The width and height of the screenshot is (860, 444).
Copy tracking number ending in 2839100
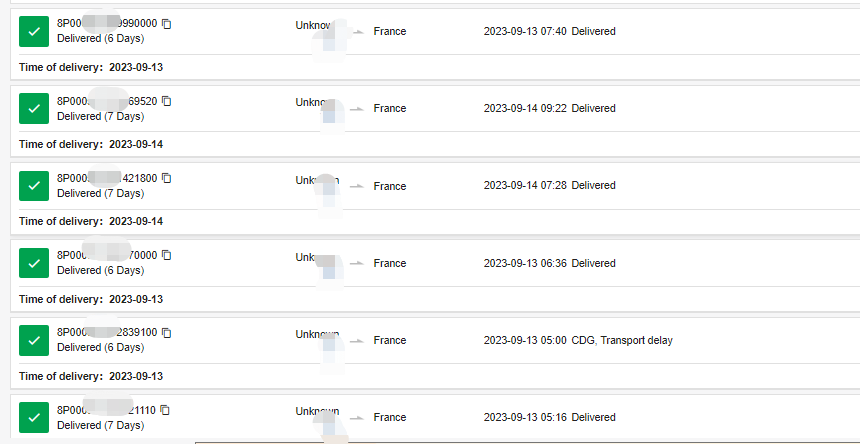167,332
